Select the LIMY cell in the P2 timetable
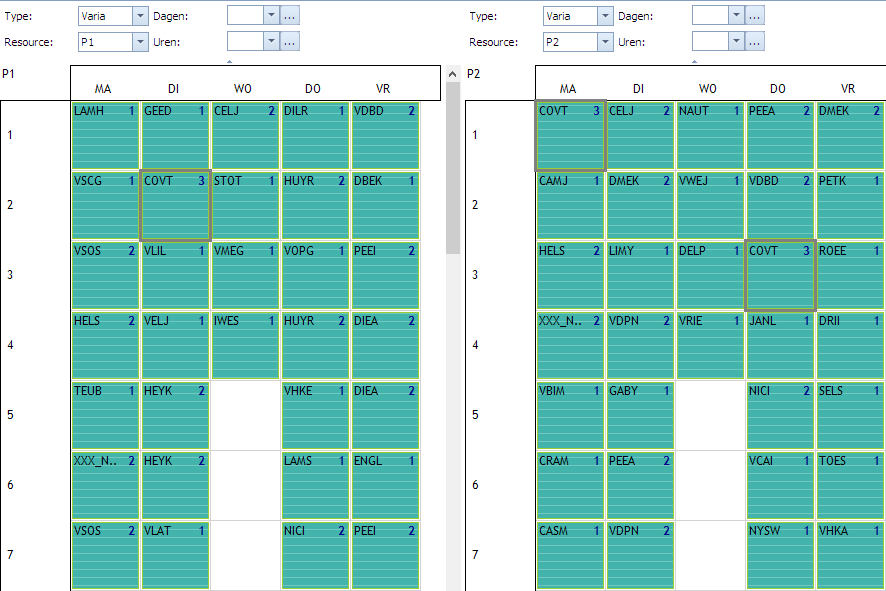Viewport: 886px width, 591px height. click(x=640, y=276)
